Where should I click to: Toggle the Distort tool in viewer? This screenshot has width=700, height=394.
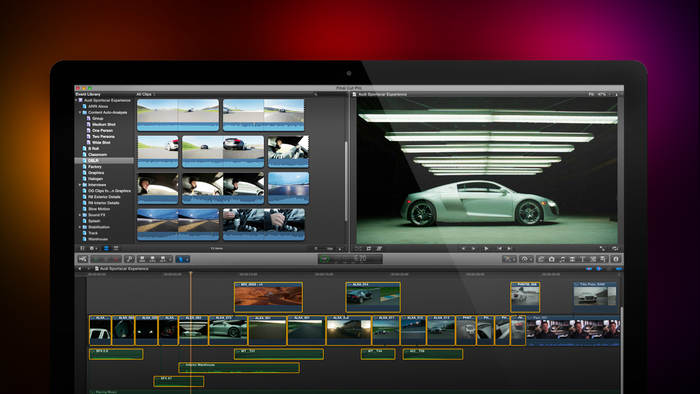(x=379, y=249)
